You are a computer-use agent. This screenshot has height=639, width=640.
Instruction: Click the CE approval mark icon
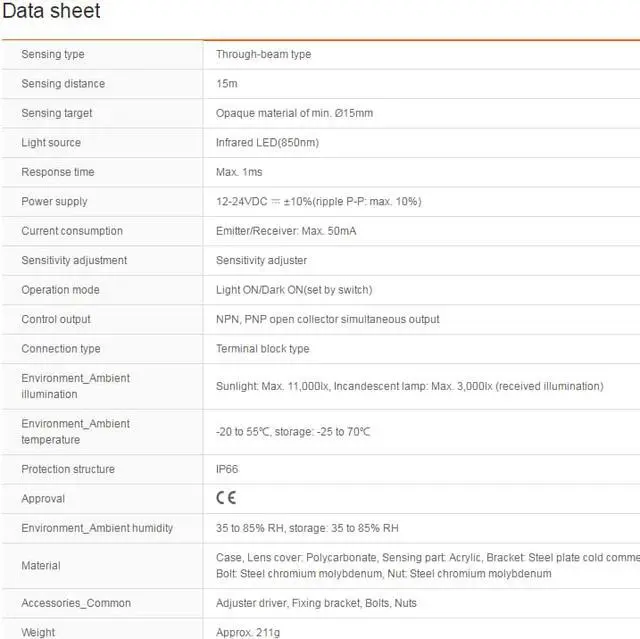226,498
